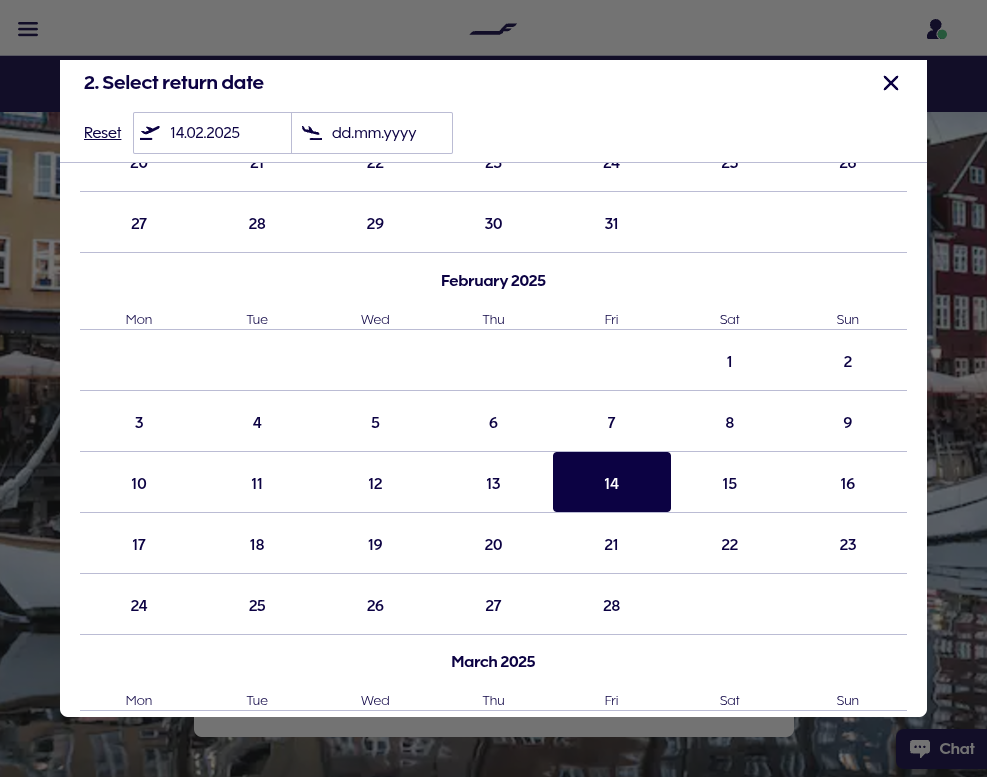Click the Reset link
The image size is (987, 777).
pyautogui.click(x=103, y=133)
